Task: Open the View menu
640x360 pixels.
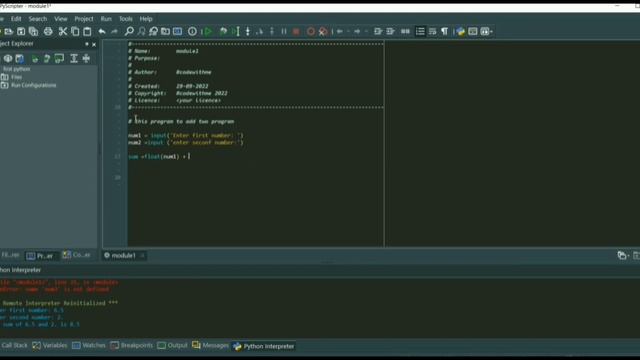Action: tap(60, 19)
